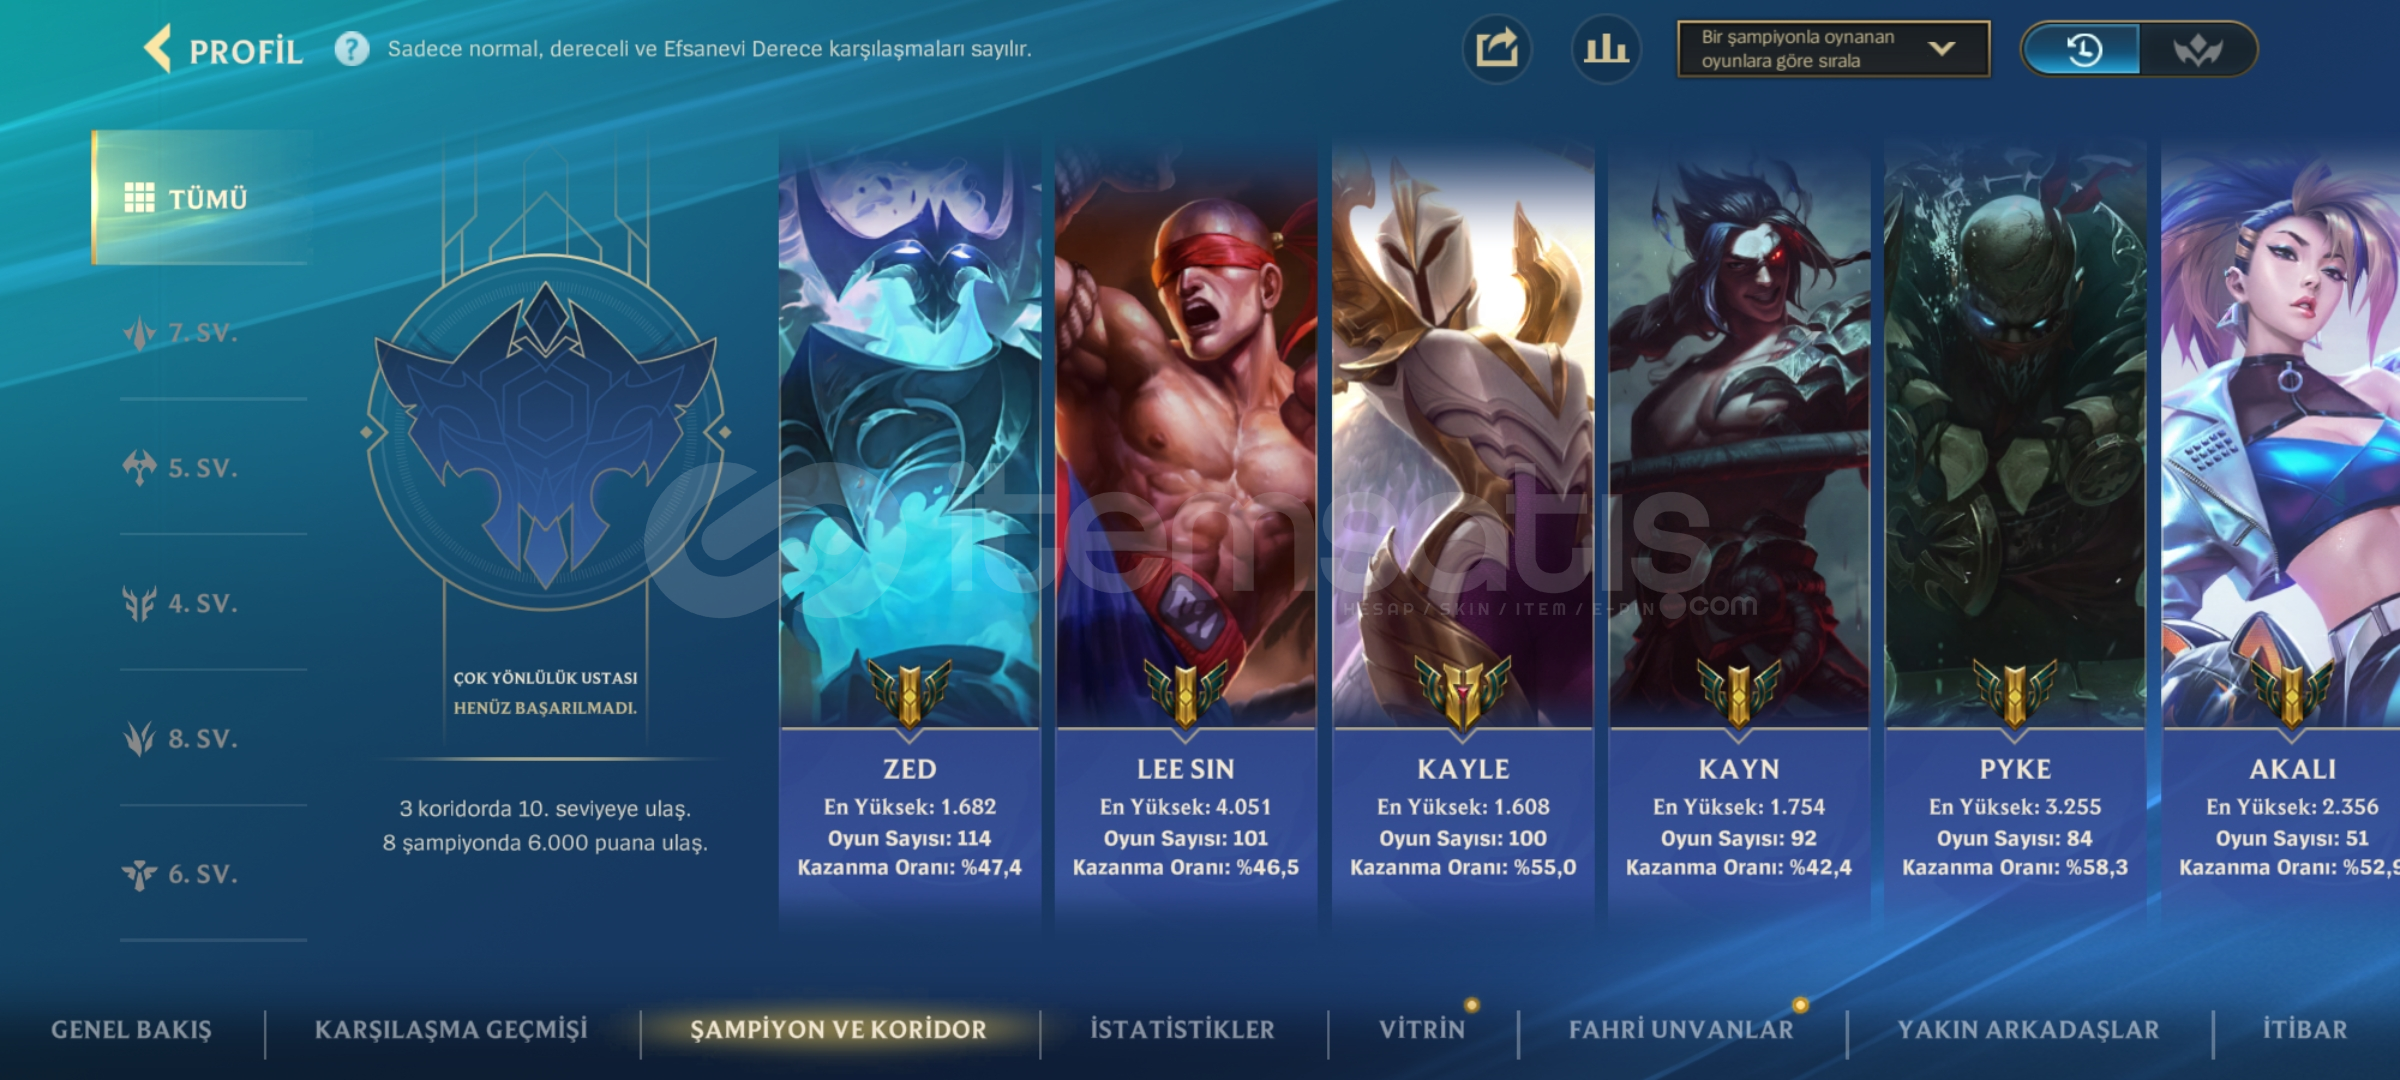Open the FAHRİ UNVANLAR tab
2400x1080 pixels.
coord(1681,1030)
